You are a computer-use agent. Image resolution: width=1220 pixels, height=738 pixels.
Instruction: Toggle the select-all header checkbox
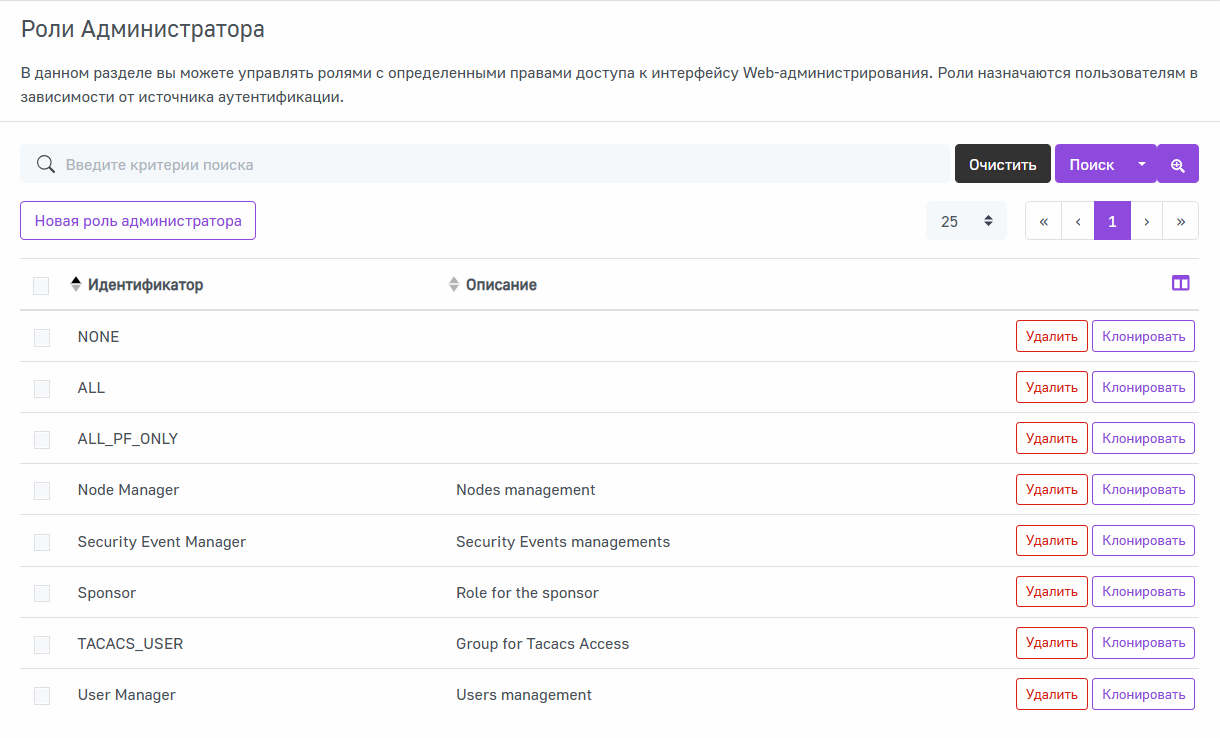coord(41,286)
